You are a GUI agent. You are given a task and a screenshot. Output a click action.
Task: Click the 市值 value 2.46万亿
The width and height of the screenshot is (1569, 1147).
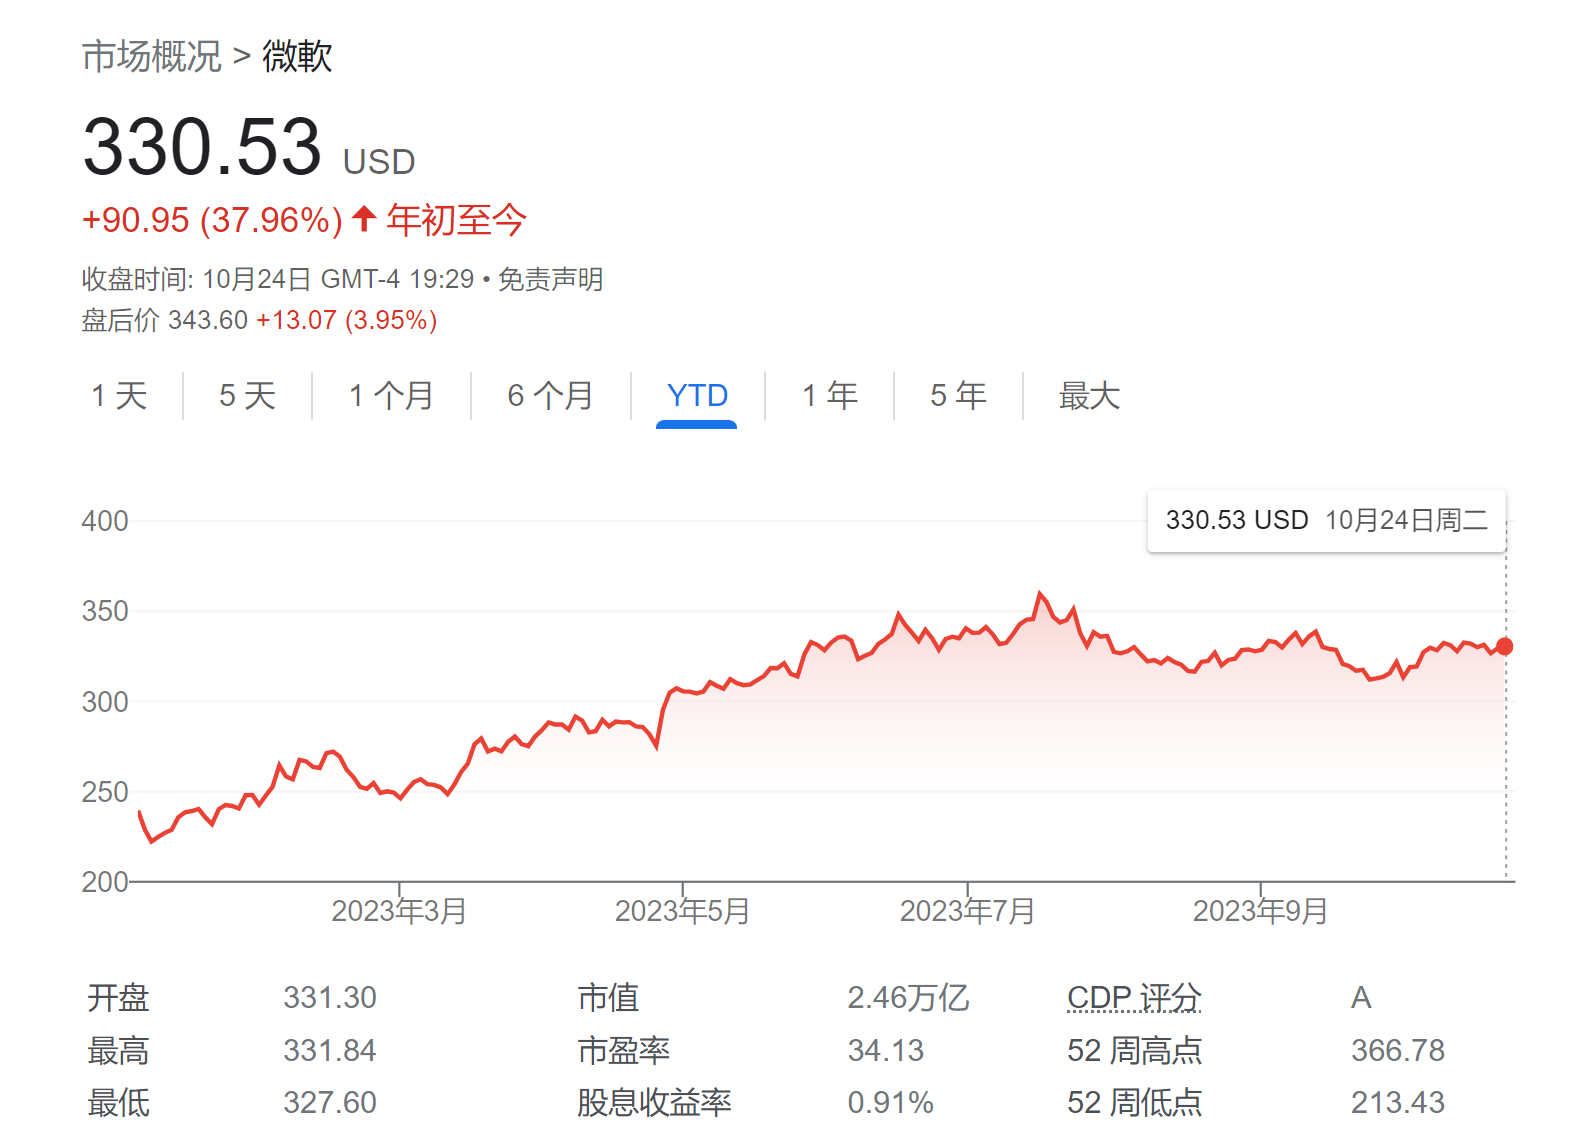tap(908, 998)
